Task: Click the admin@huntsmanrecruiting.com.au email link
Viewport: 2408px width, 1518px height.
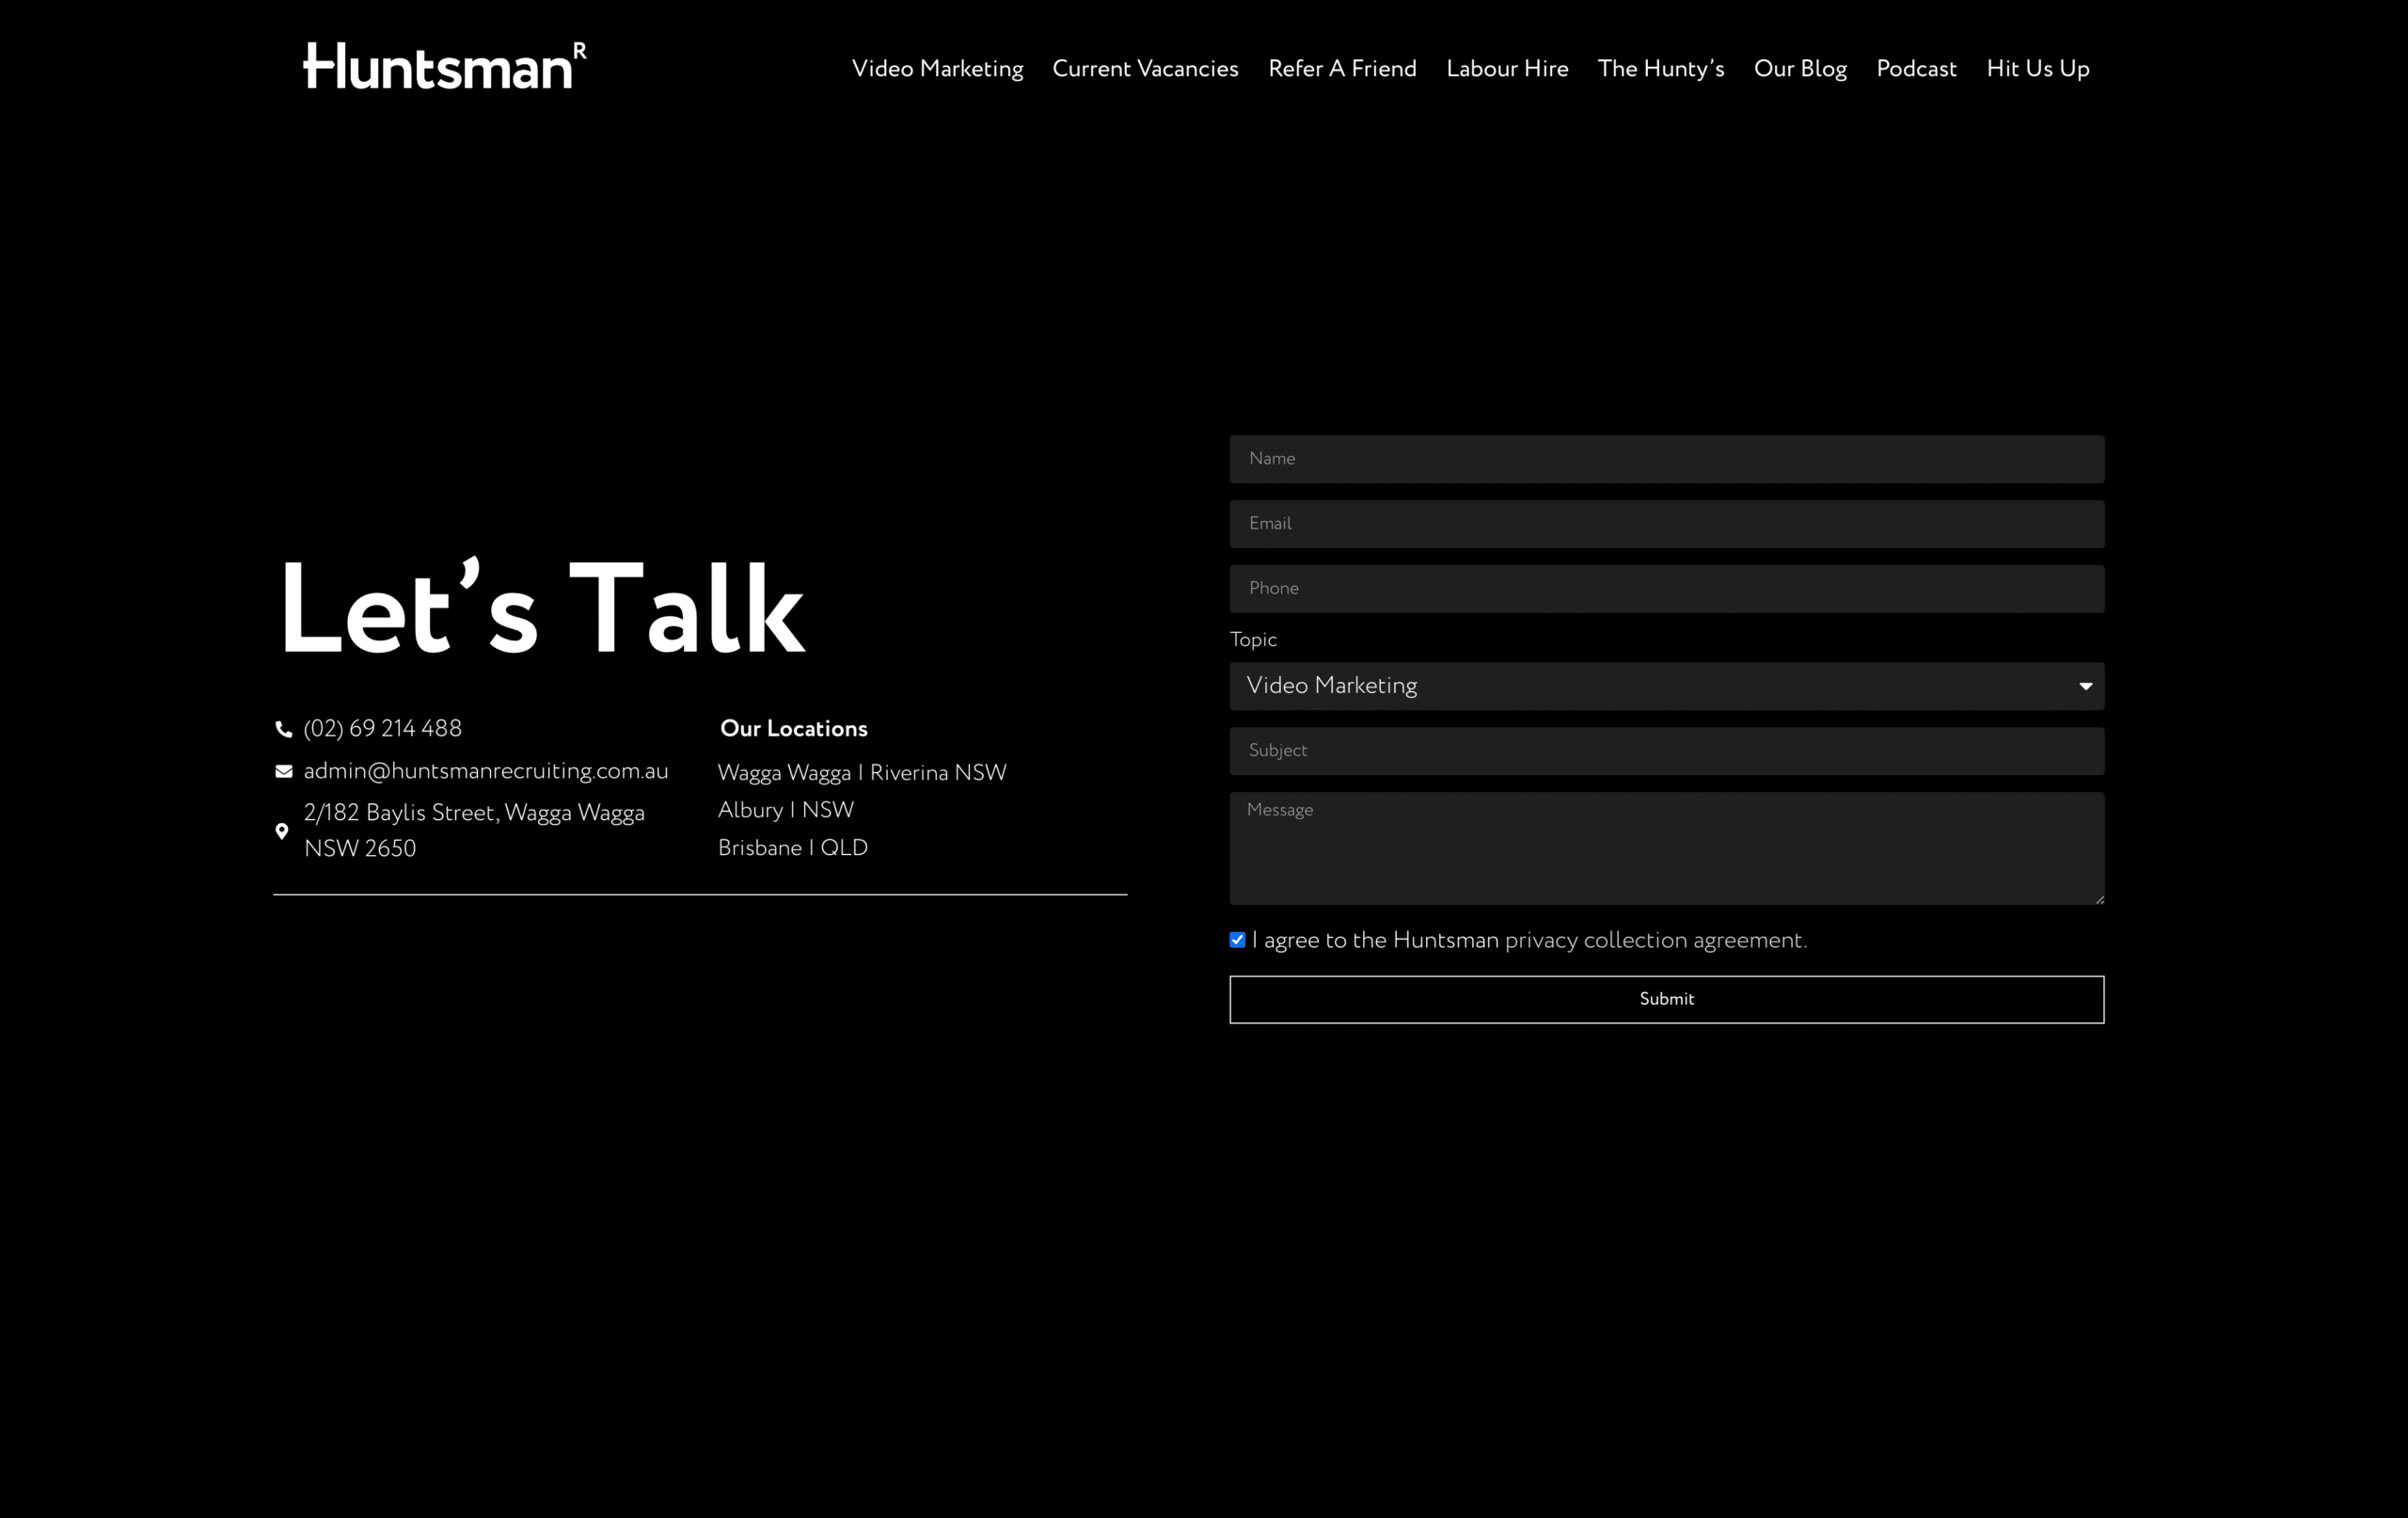Action: click(485, 771)
